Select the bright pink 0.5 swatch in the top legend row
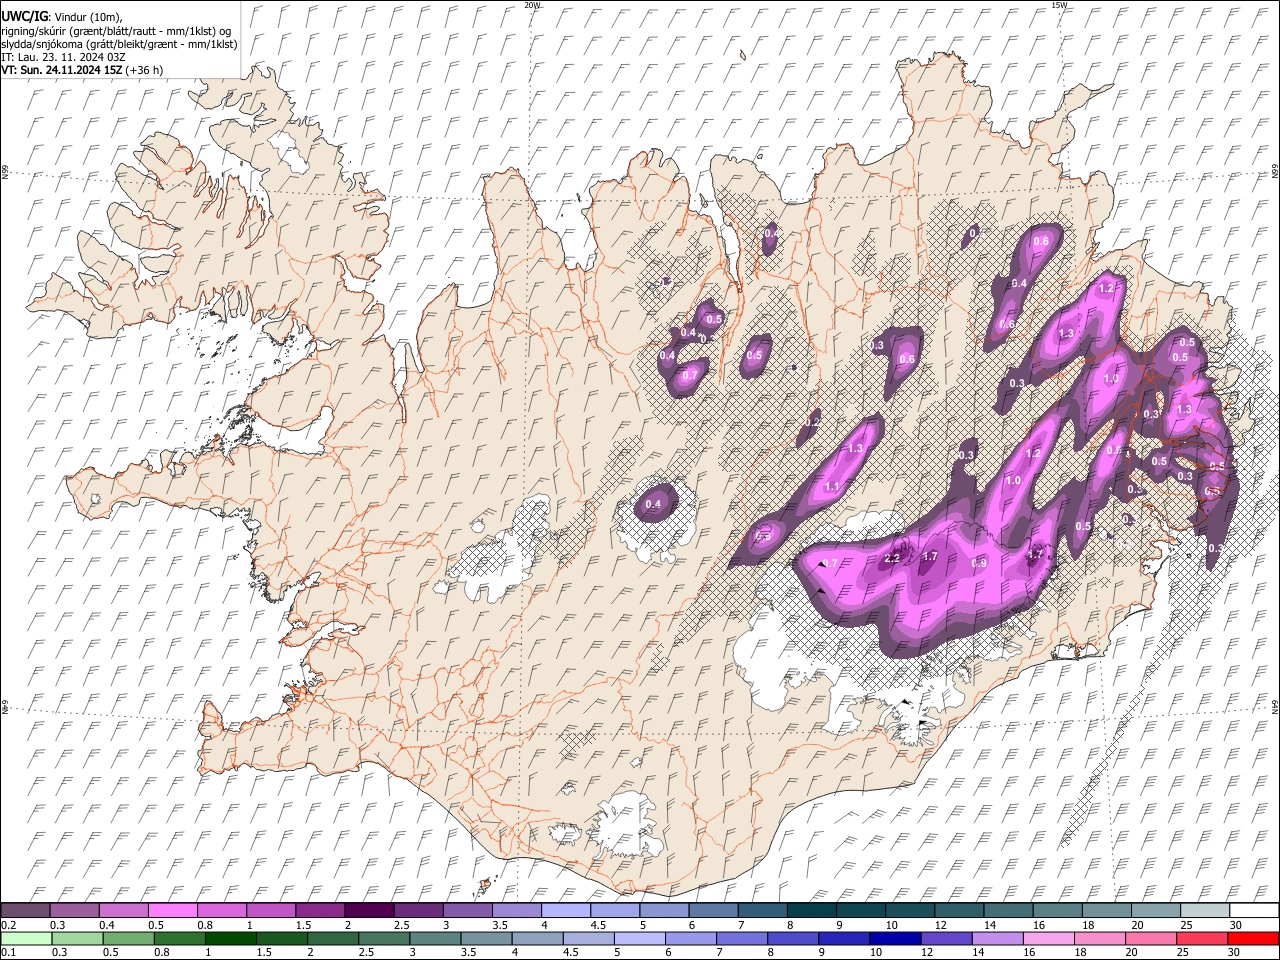Screen dimensions: 1280x960 point(172,910)
